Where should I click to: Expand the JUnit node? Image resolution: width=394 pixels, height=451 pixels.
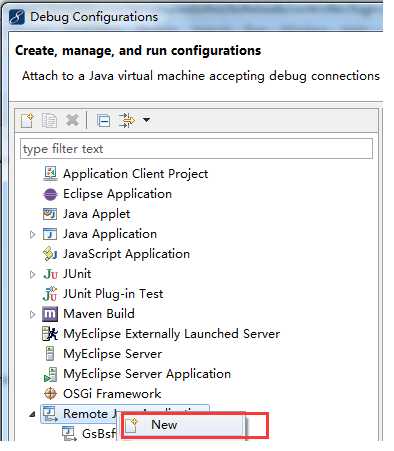[x=32, y=274]
